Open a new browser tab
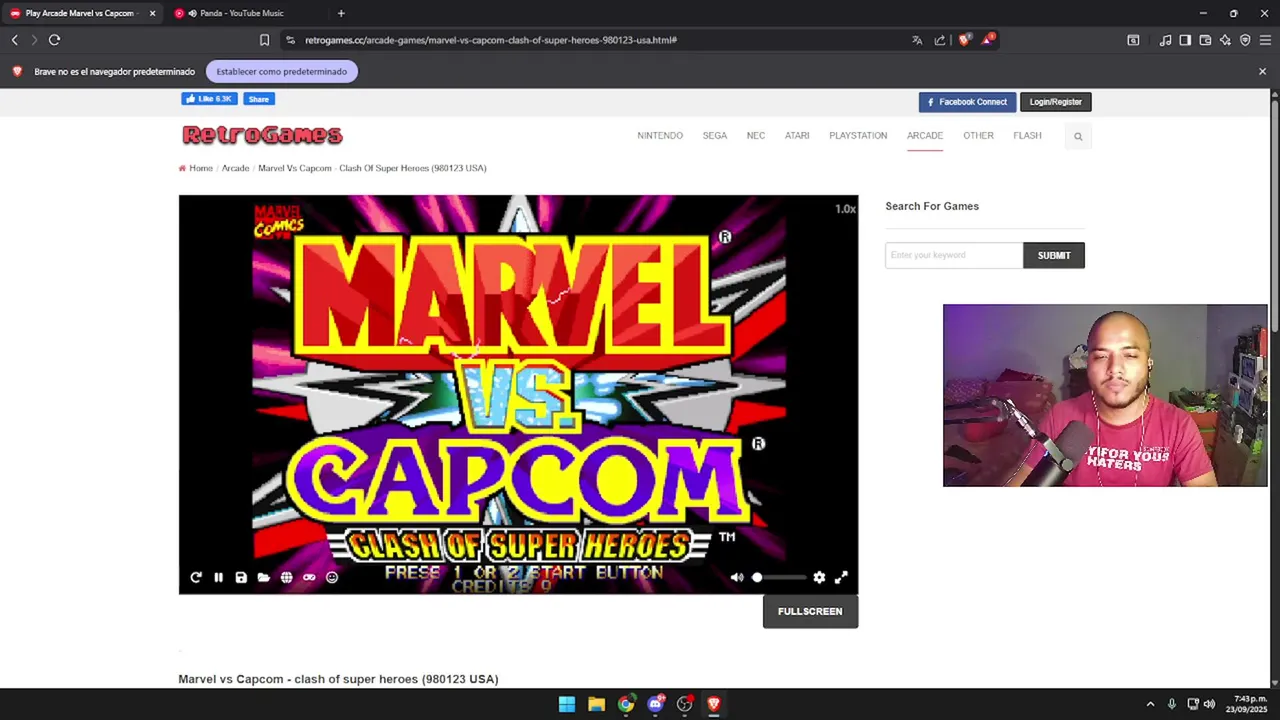Viewport: 1280px width, 720px height. [x=341, y=13]
